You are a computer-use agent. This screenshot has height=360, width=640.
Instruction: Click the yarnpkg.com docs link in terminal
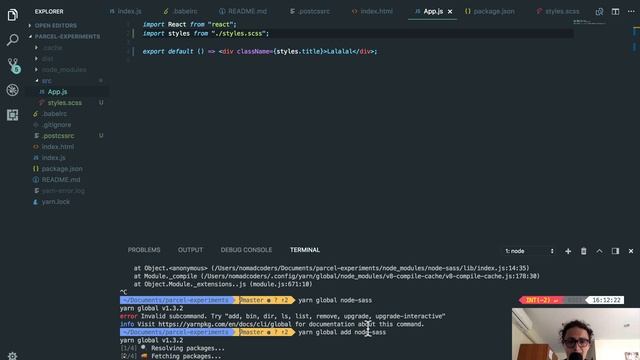point(226,324)
